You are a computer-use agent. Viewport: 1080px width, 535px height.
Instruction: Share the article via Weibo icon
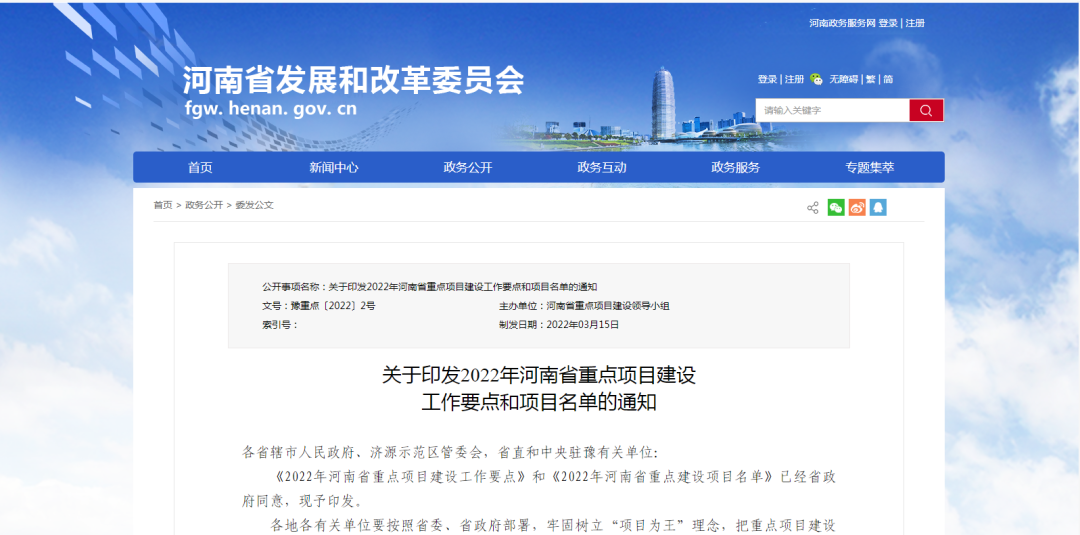click(857, 207)
